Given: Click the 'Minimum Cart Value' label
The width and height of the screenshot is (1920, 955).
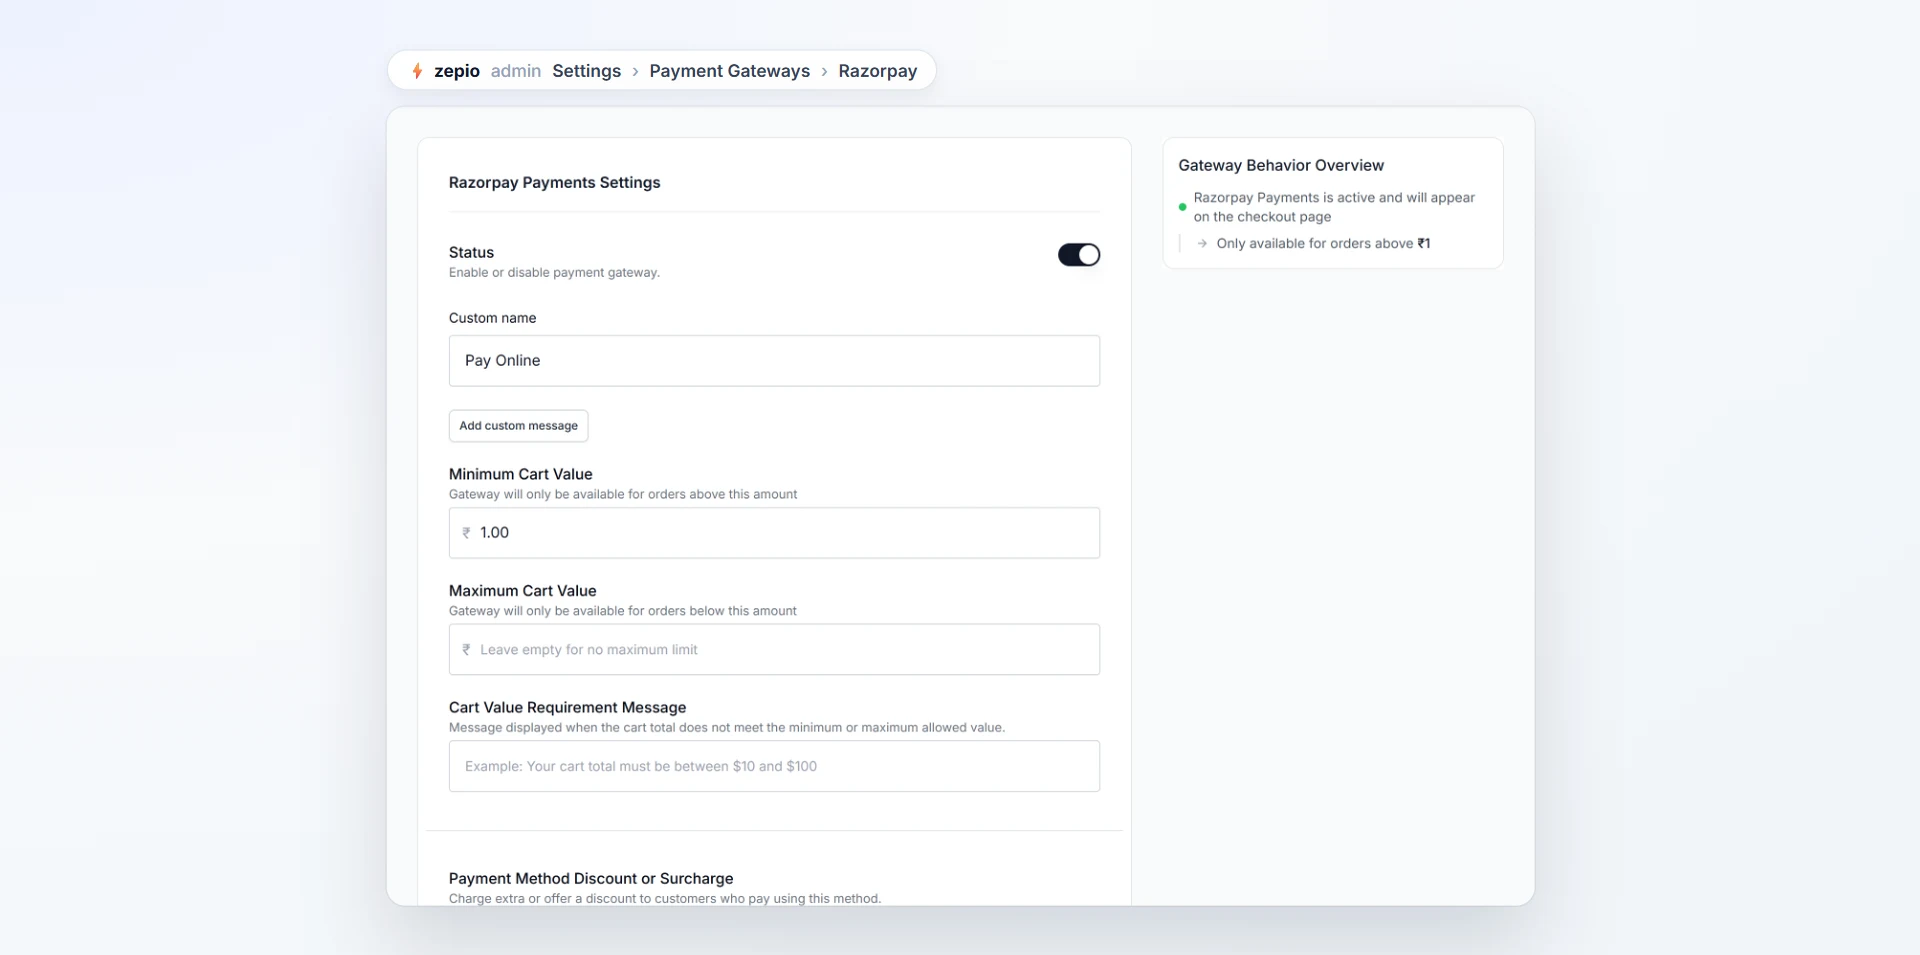Looking at the screenshot, I should [520, 474].
